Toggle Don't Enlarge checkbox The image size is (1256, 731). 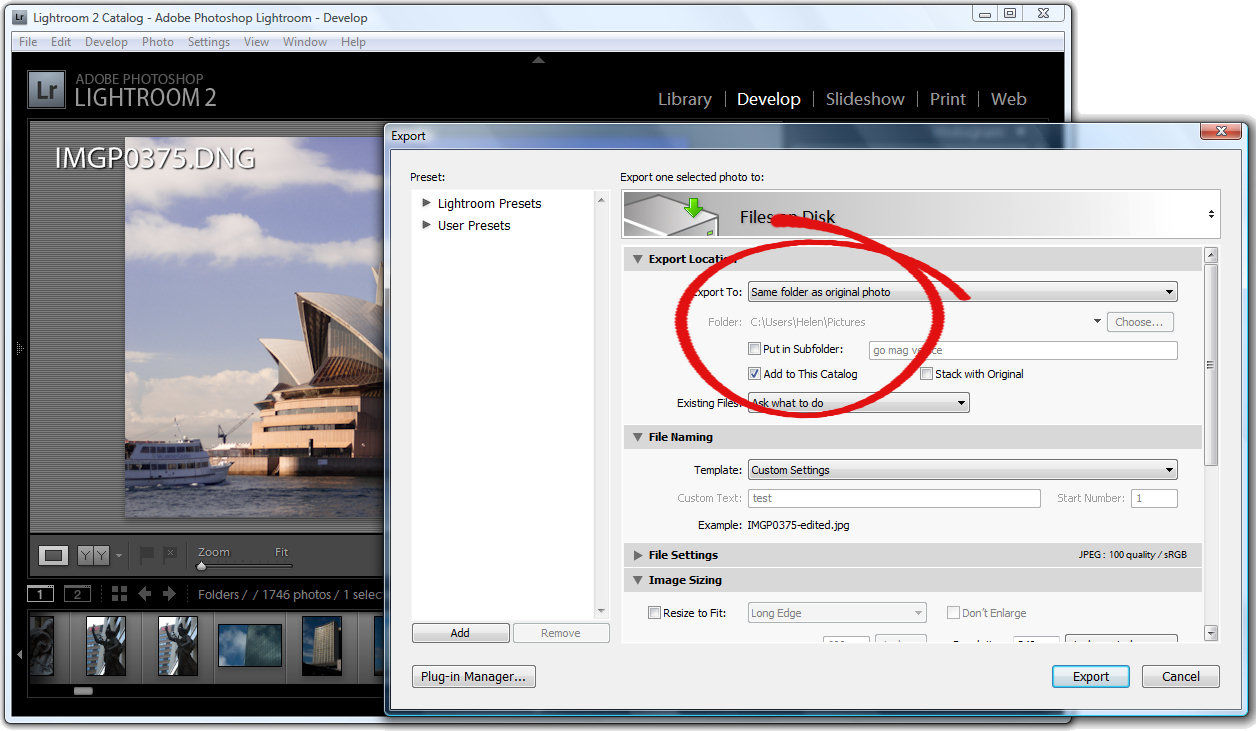point(953,613)
